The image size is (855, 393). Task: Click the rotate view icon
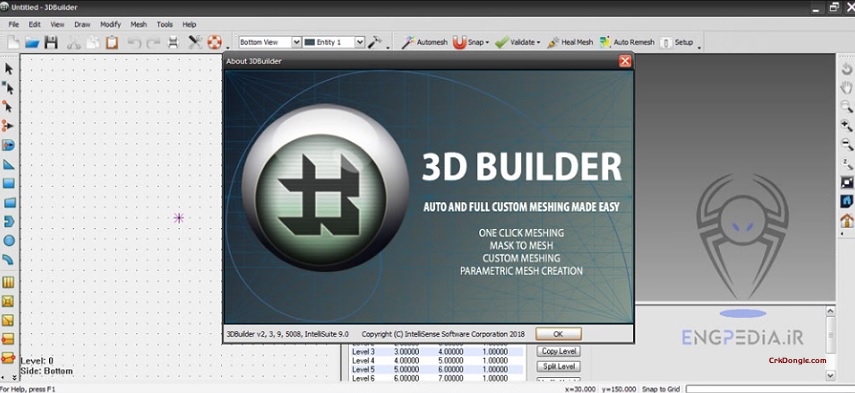[846, 69]
